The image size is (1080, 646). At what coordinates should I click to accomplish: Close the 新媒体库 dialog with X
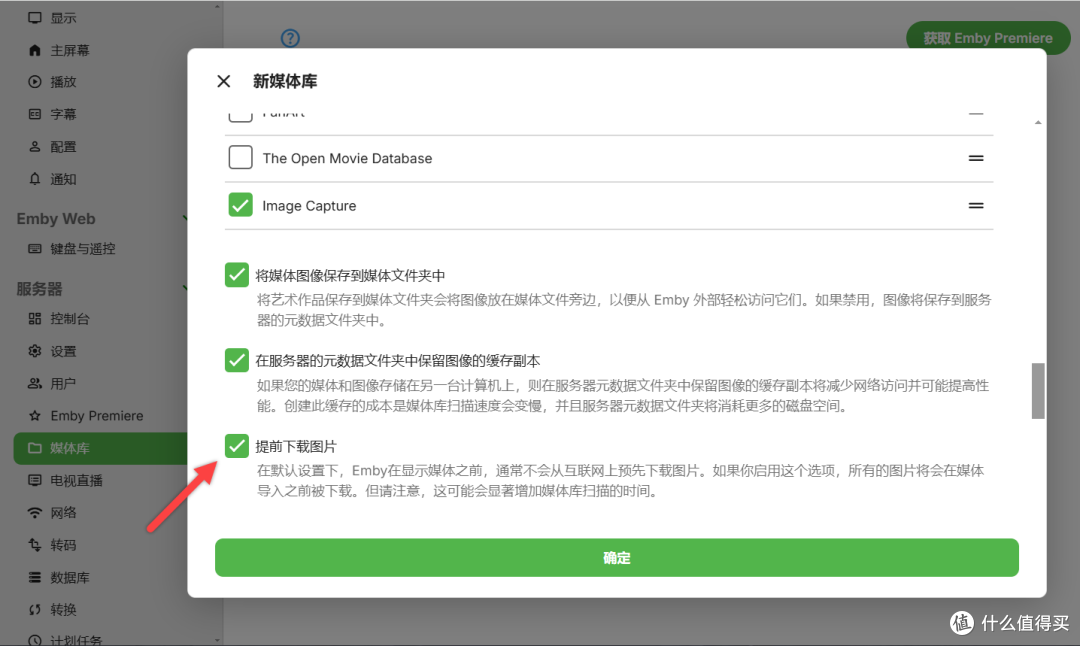224,81
